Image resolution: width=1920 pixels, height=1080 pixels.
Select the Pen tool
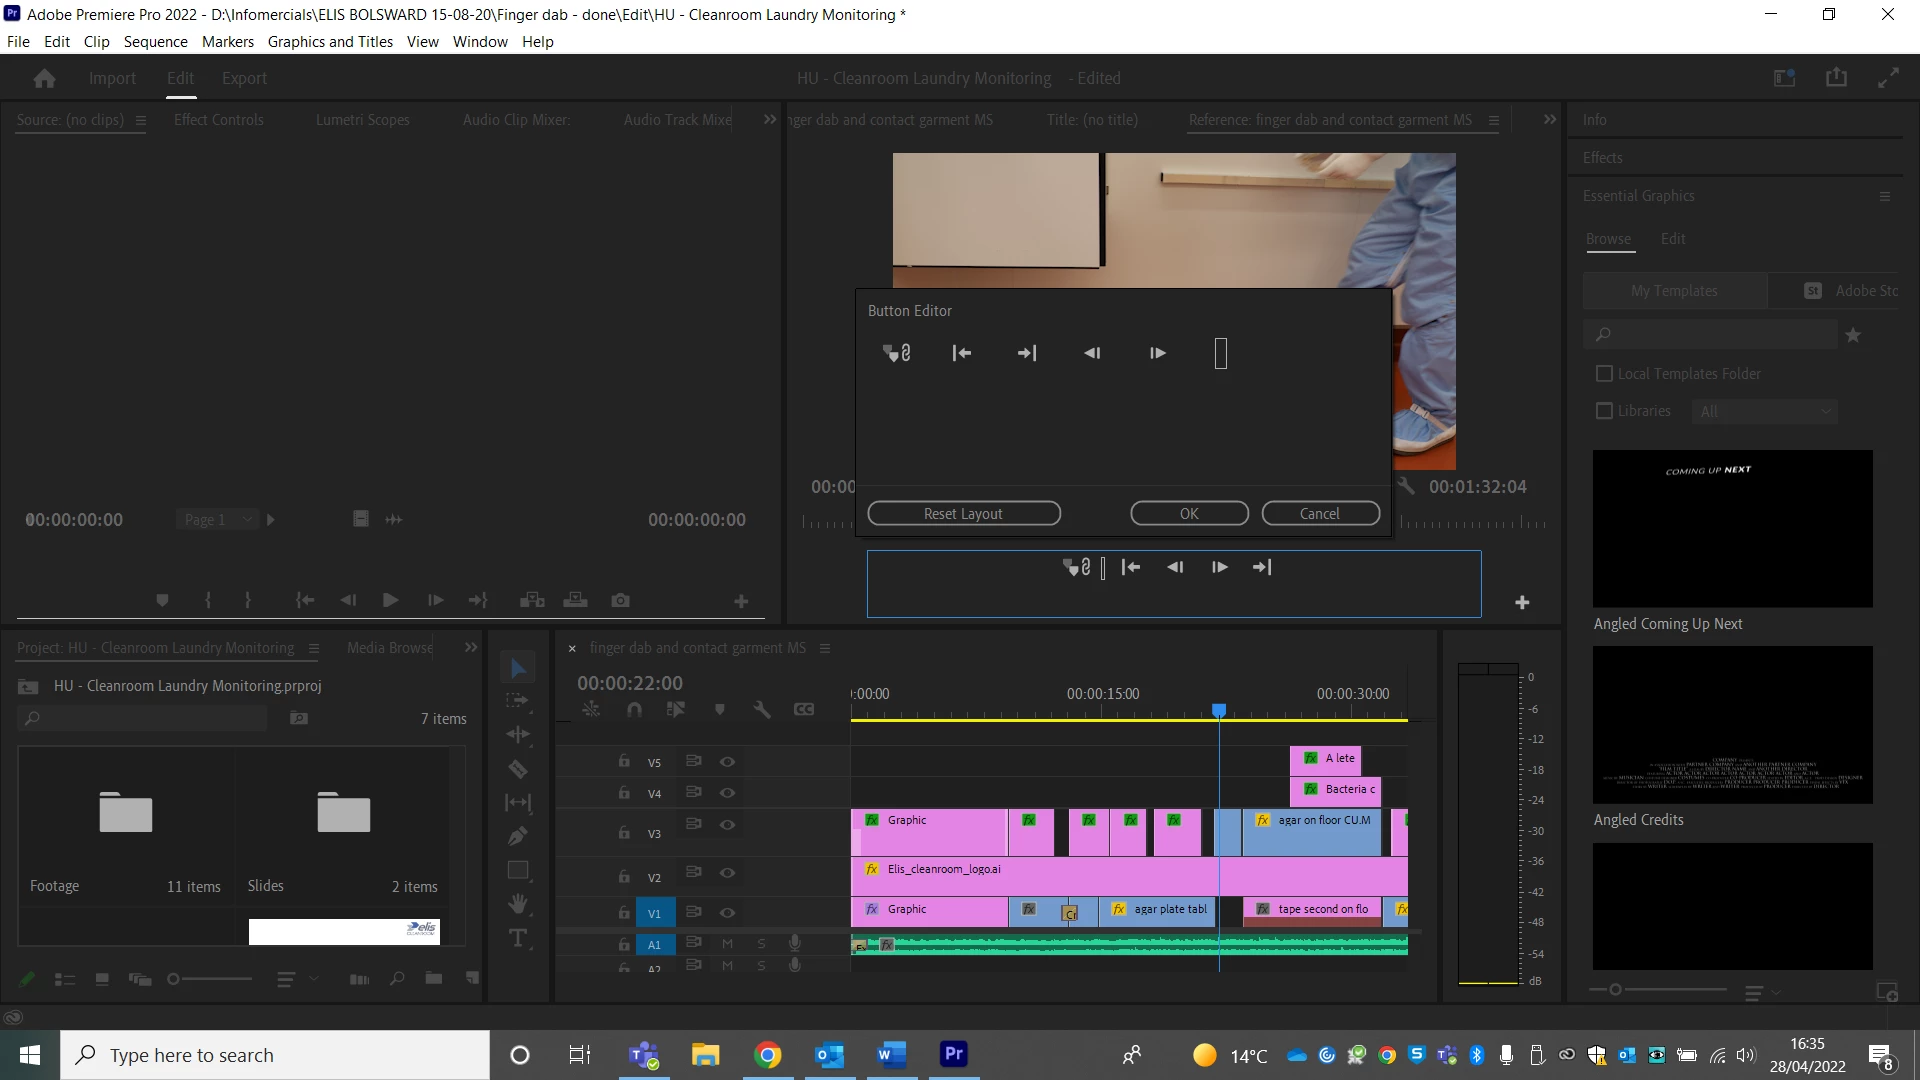518,836
